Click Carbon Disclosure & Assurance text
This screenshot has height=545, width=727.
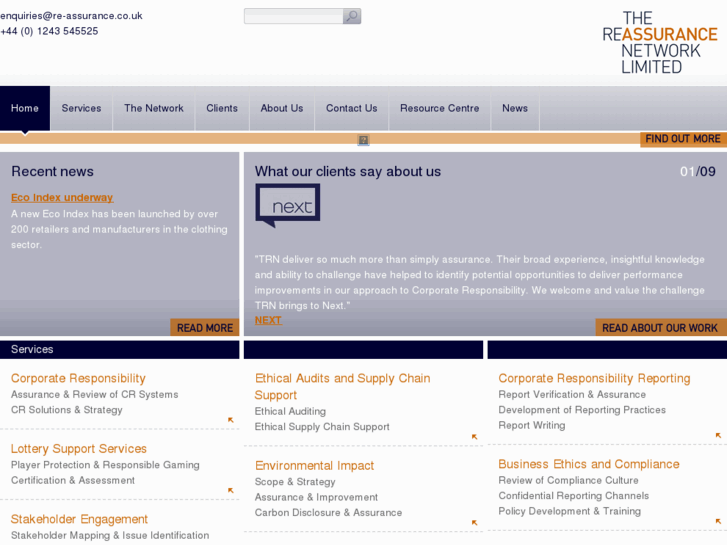pyautogui.click(x=328, y=513)
